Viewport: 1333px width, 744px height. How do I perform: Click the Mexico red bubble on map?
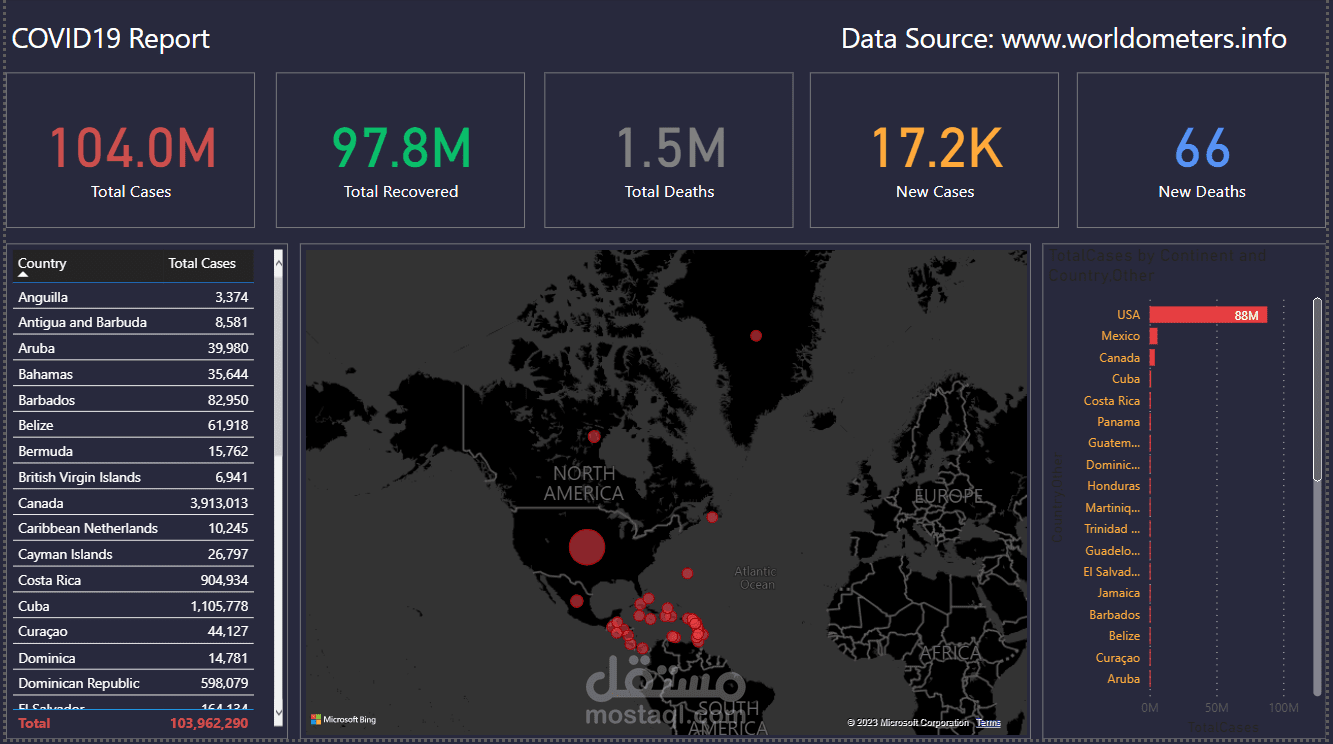pos(577,601)
